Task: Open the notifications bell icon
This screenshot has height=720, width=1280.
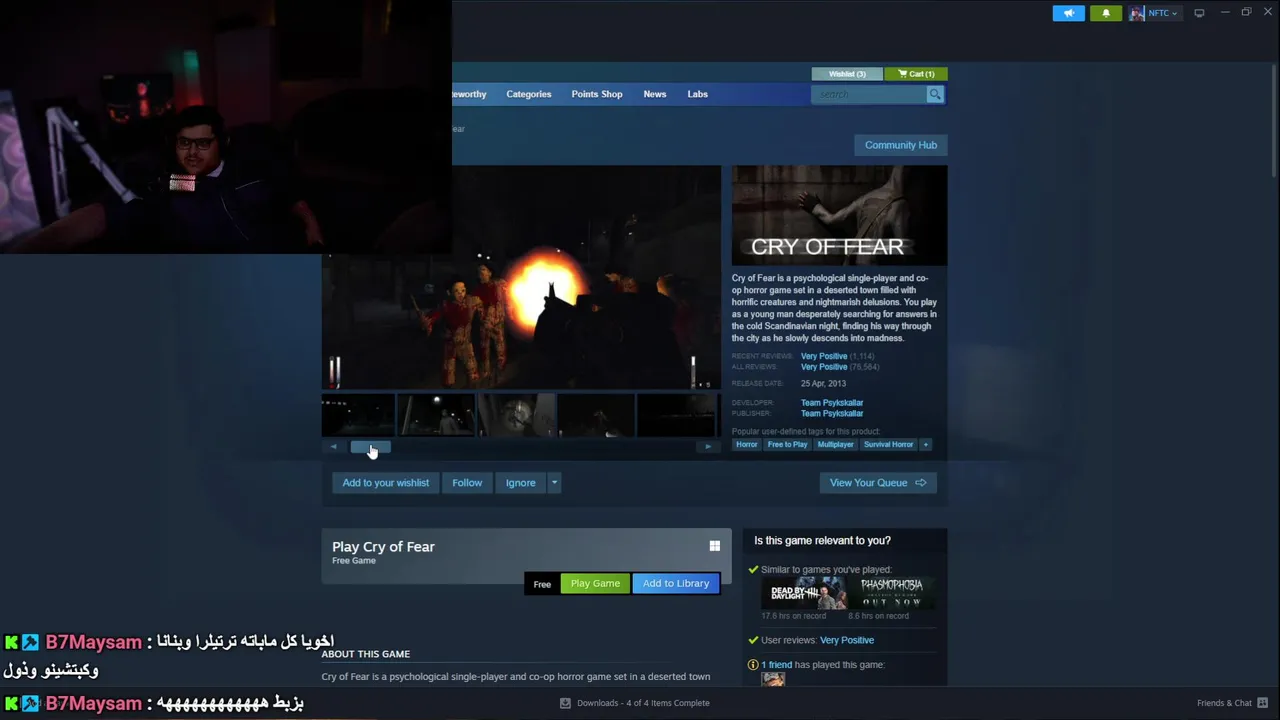Action: click(1105, 13)
